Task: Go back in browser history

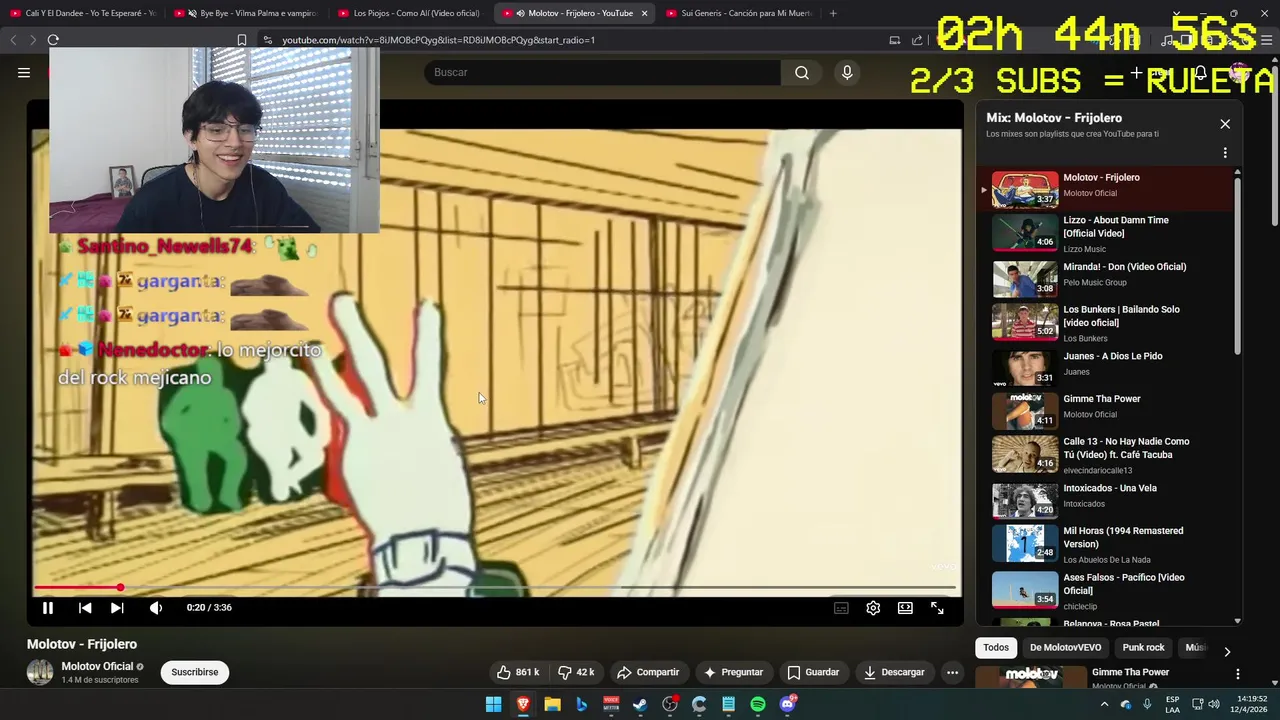Action: [x=13, y=40]
